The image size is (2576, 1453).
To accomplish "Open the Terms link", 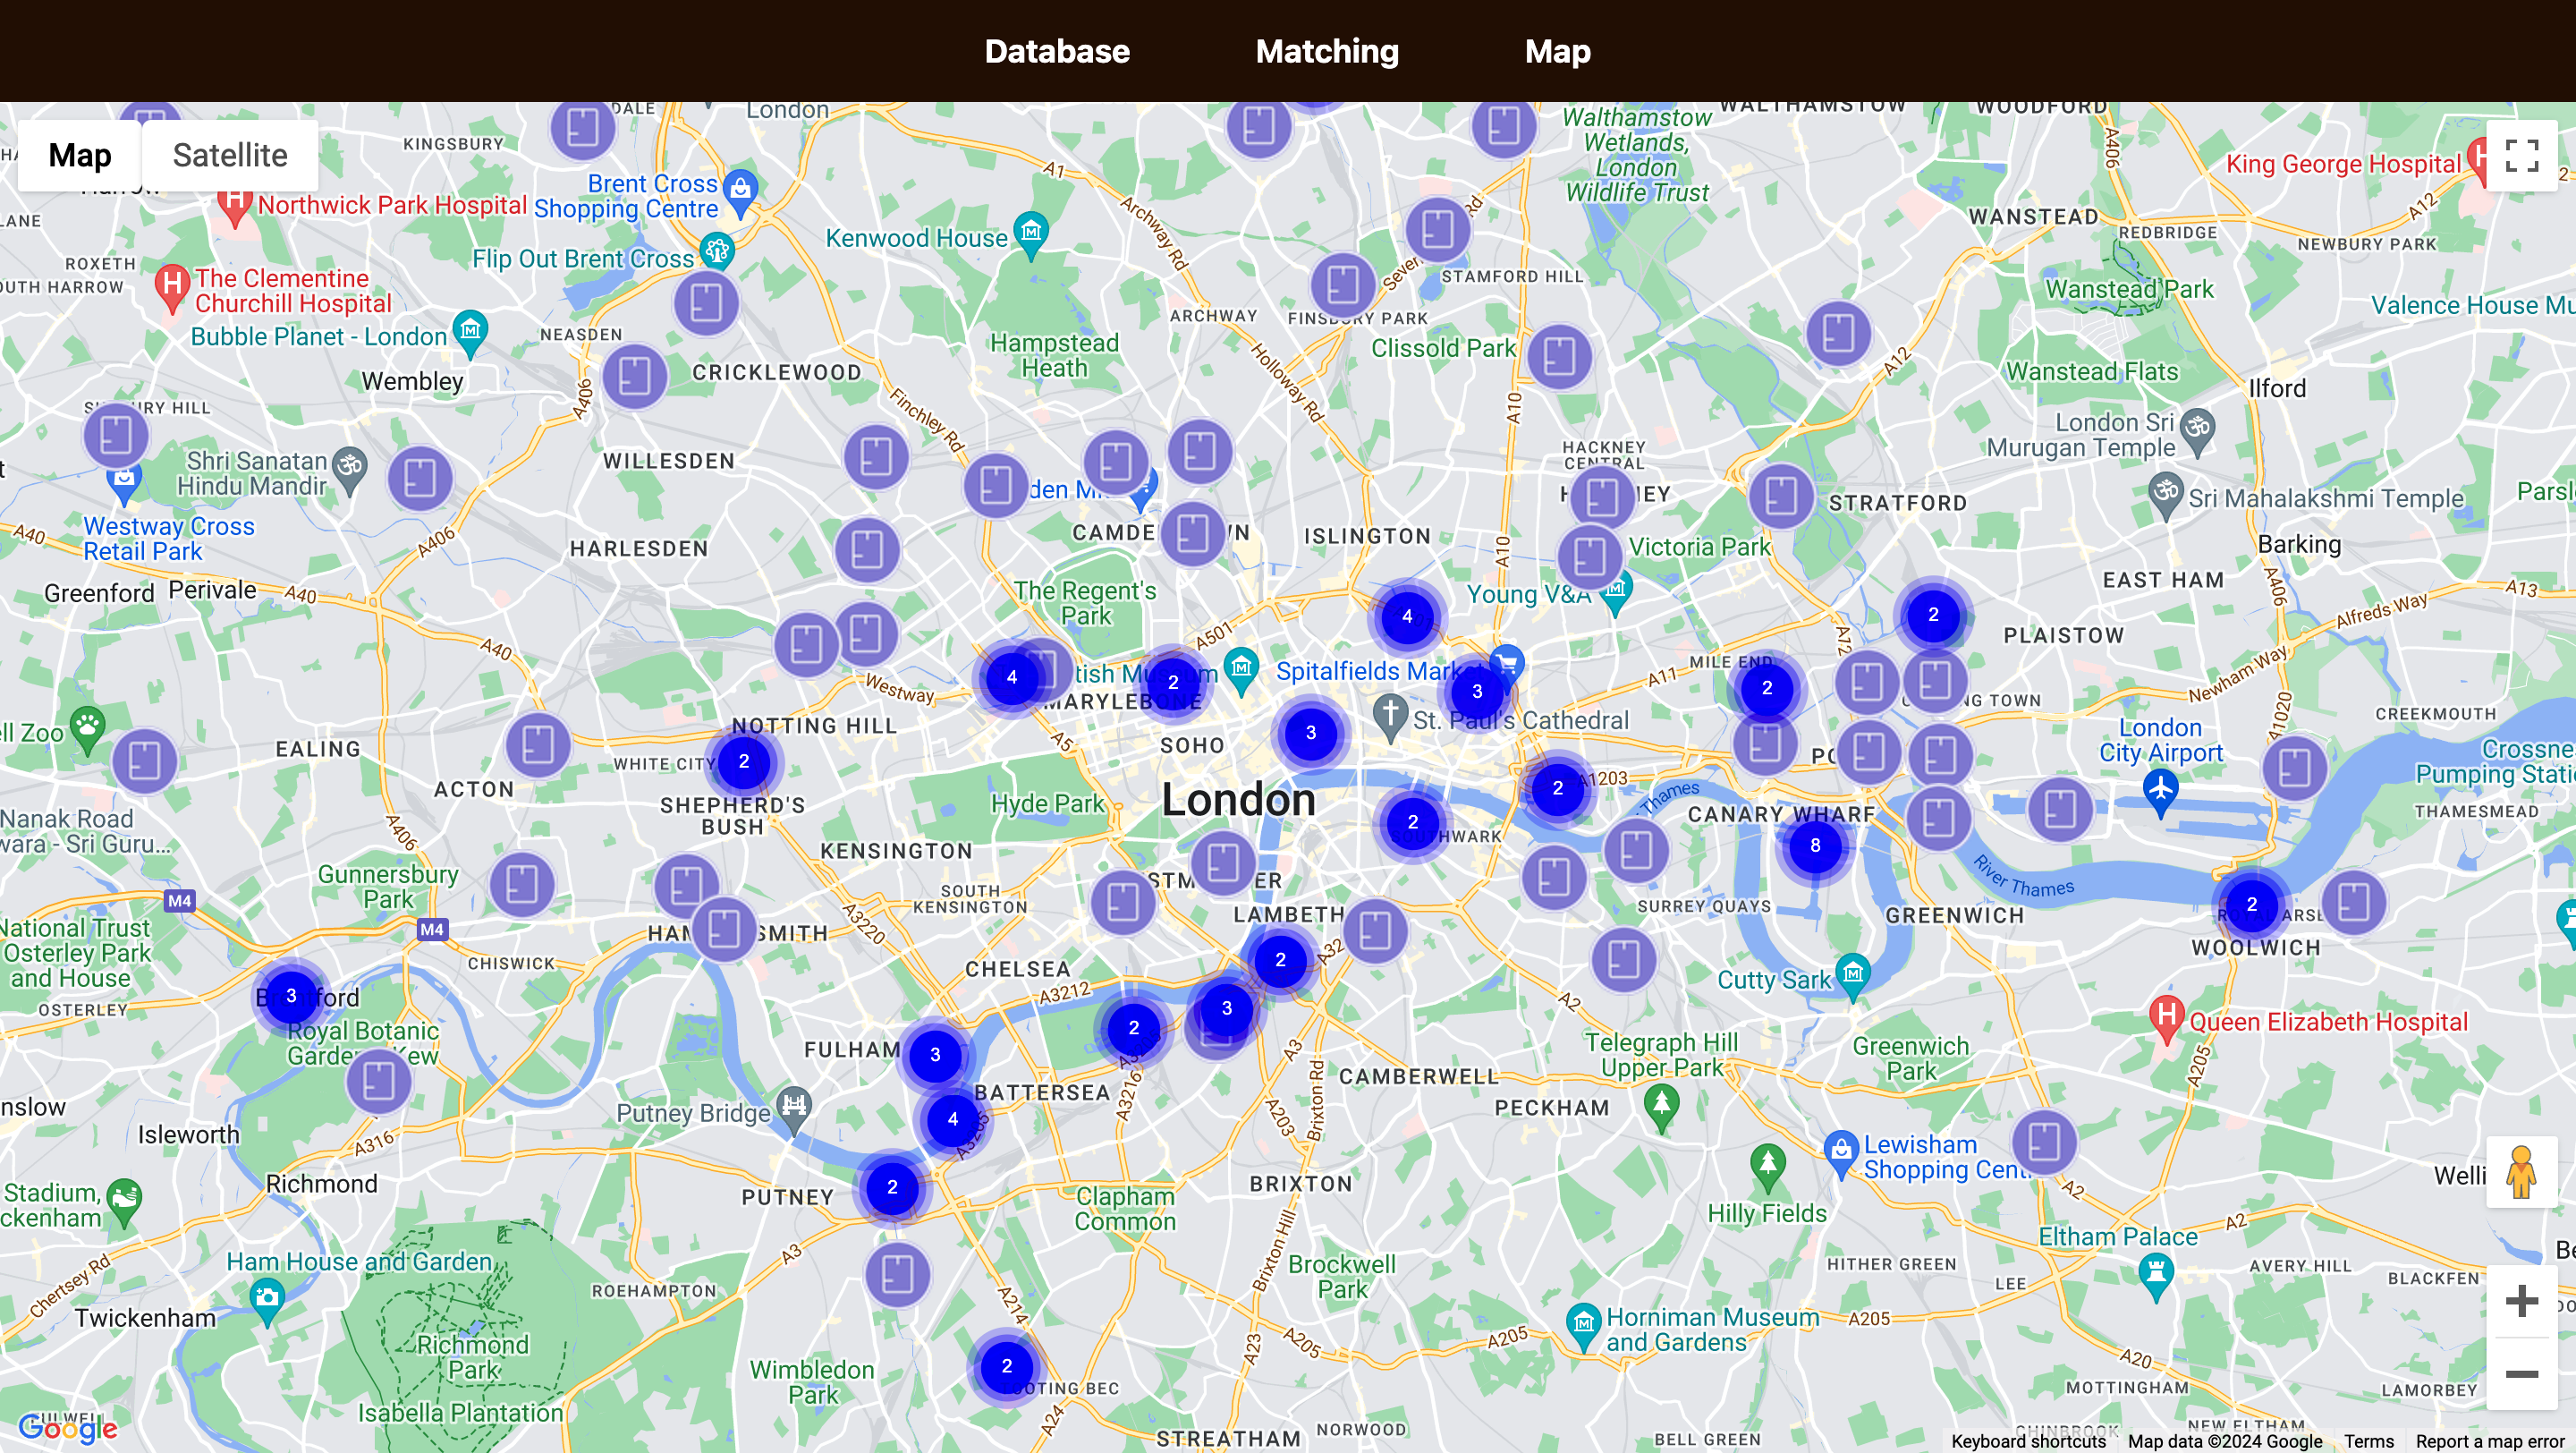I will tap(2368, 1441).
